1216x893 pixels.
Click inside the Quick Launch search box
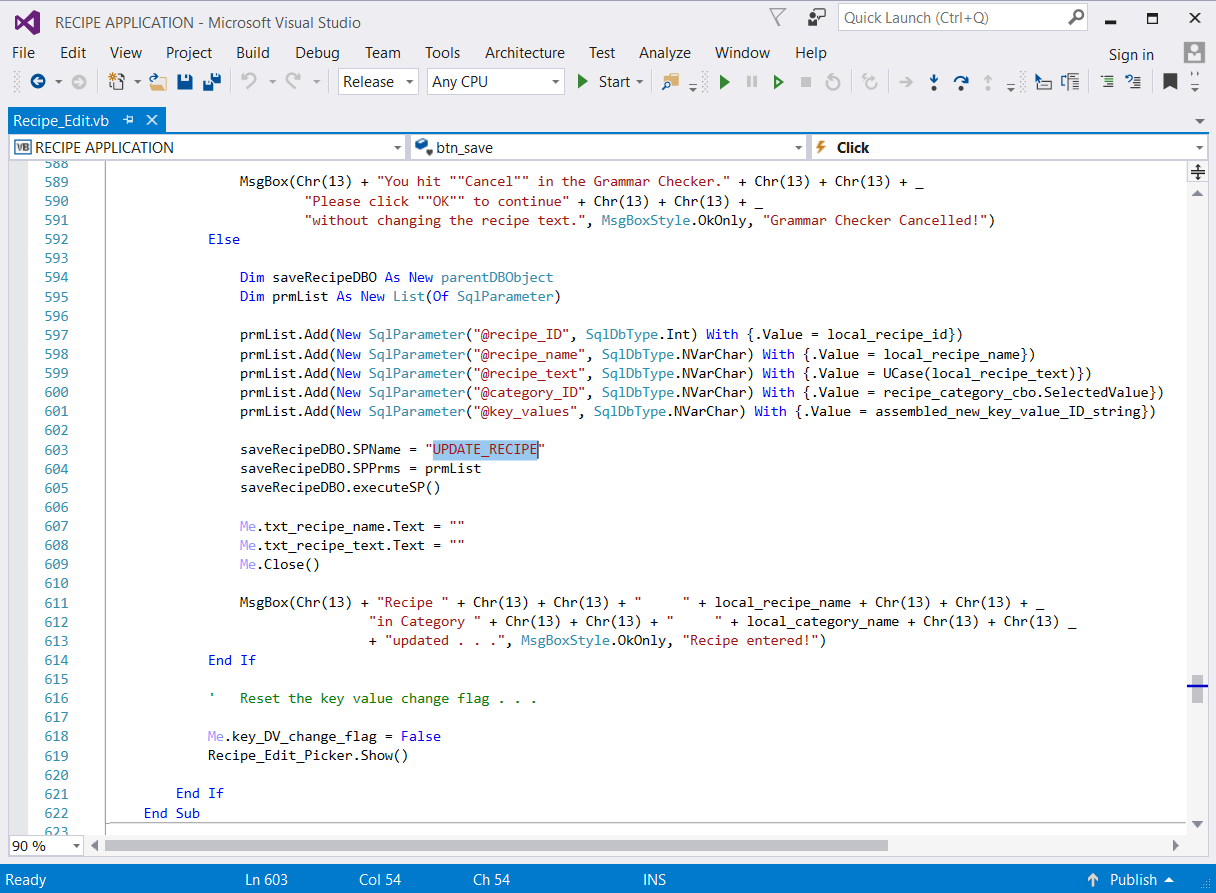[x=953, y=17]
